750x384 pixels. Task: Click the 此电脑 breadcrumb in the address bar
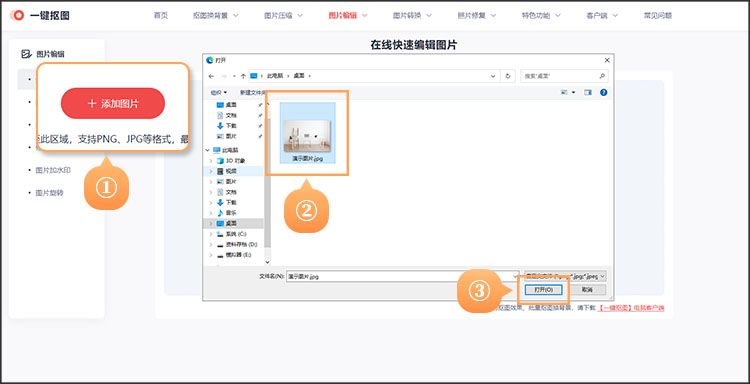coord(275,76)
